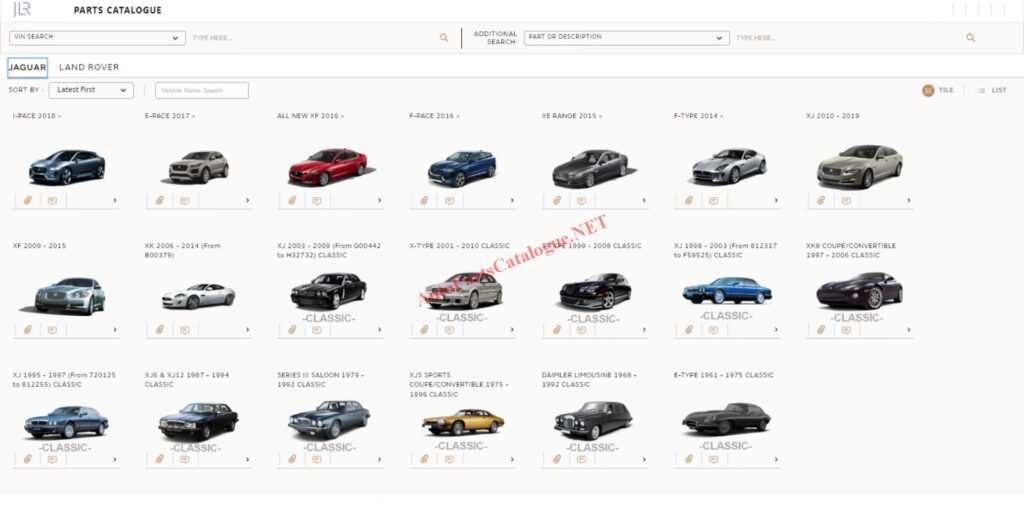Switch to the Land Rover tab
Viewport: 1024px width, 521px height.
[89, 67]
